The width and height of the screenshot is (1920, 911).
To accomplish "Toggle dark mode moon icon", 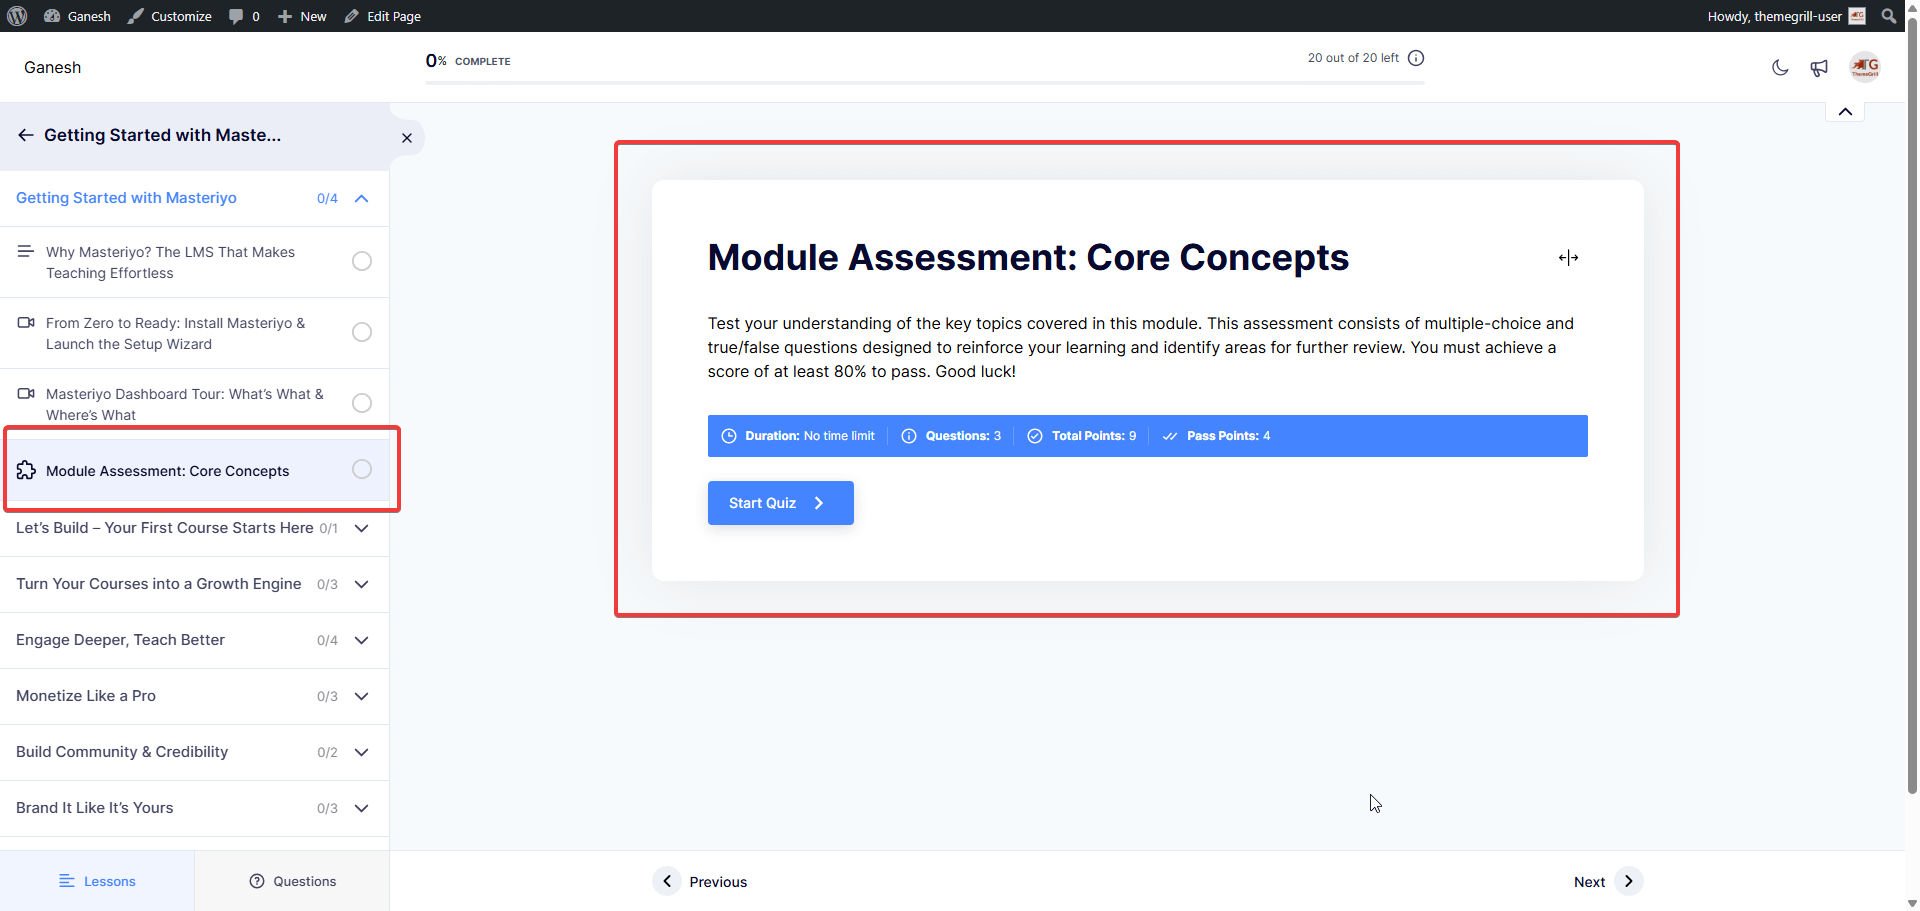I will click(1780, 68).
